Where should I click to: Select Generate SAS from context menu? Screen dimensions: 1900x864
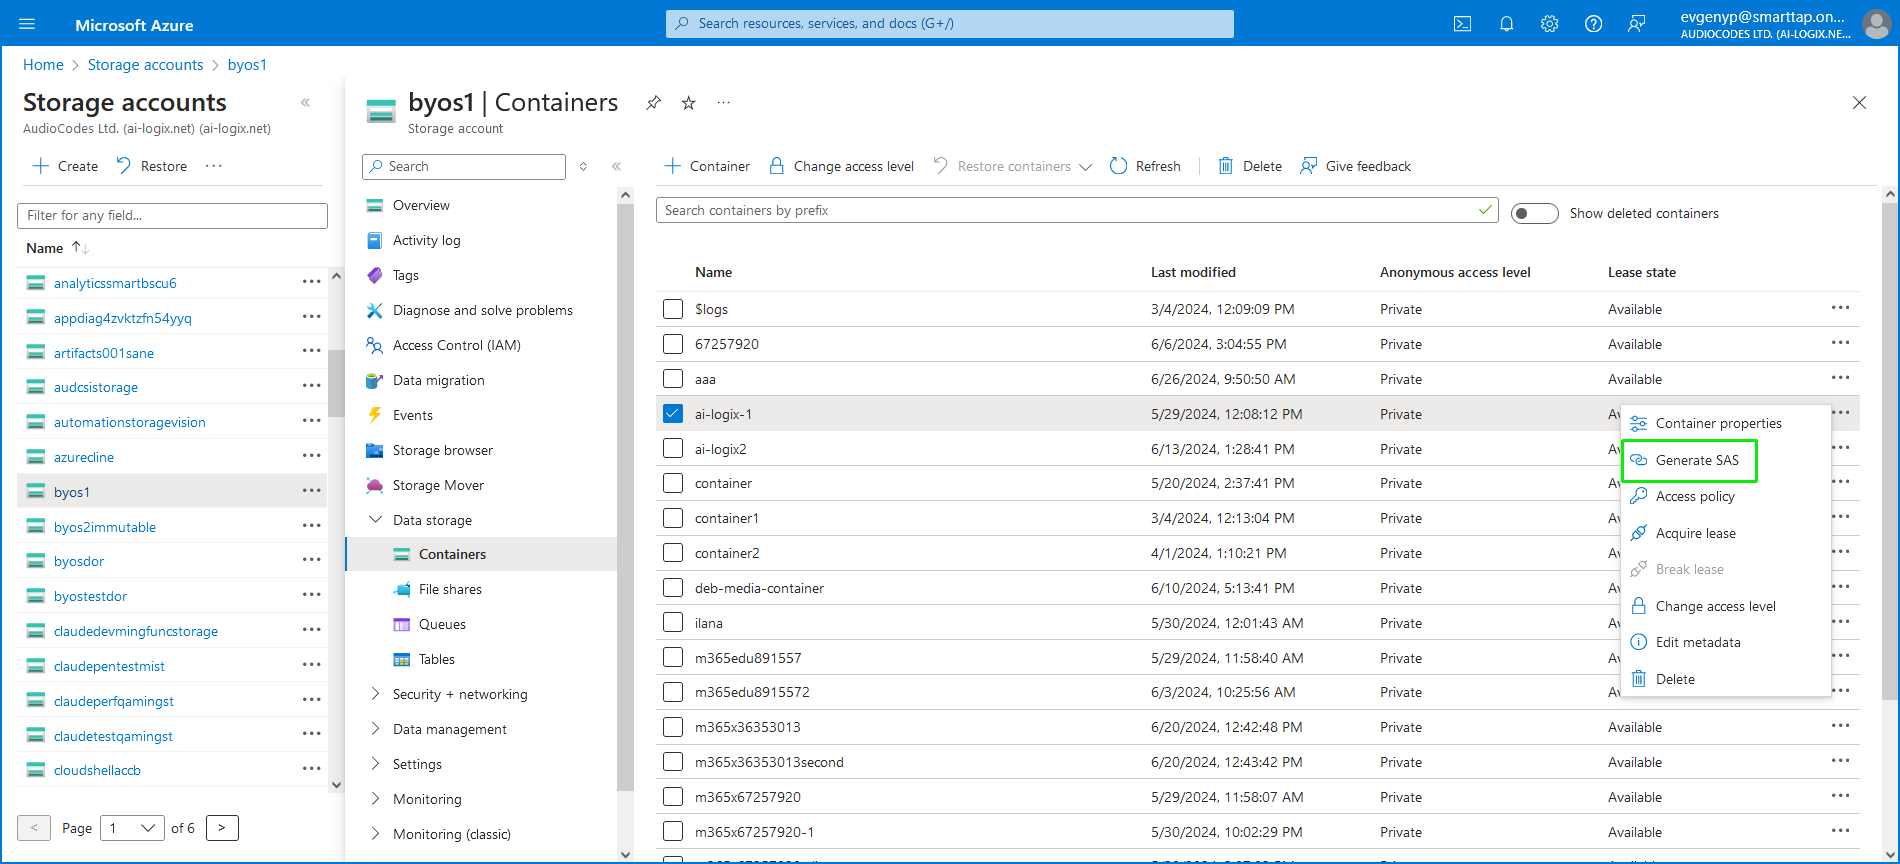coord(1689,460)
